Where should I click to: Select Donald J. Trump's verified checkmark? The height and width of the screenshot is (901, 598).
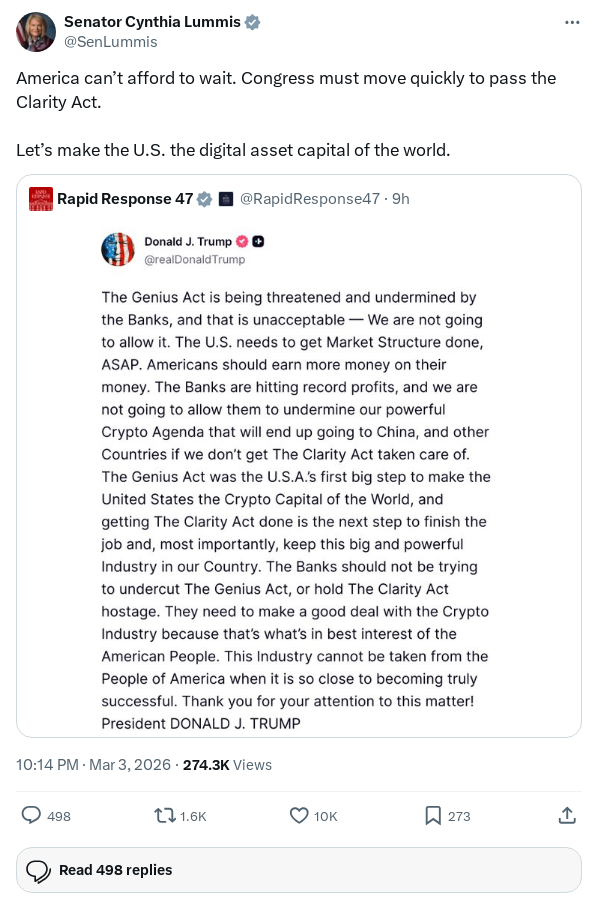[243, 242]
